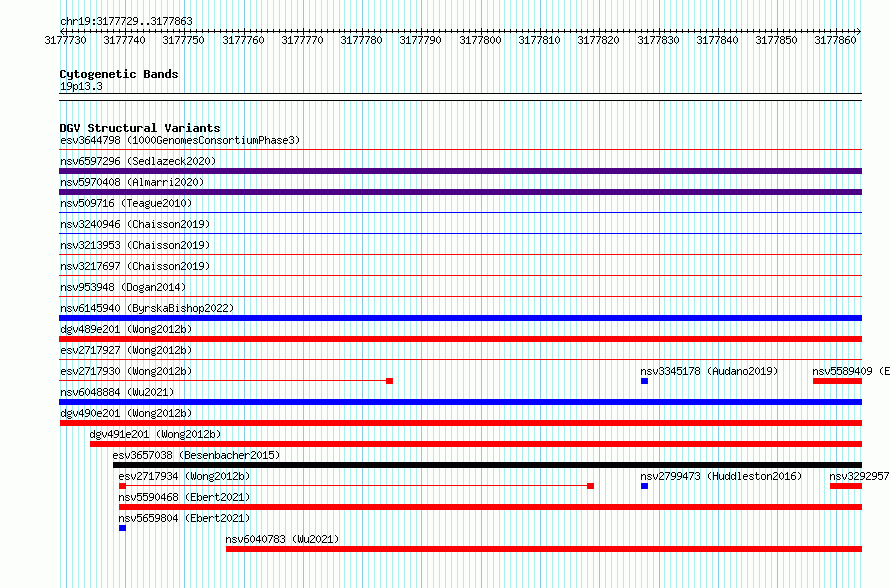Image resolution: width=890 pixels, height=588 pixels.
Task: Select ruler position 3177740
Action: (124, 40)
